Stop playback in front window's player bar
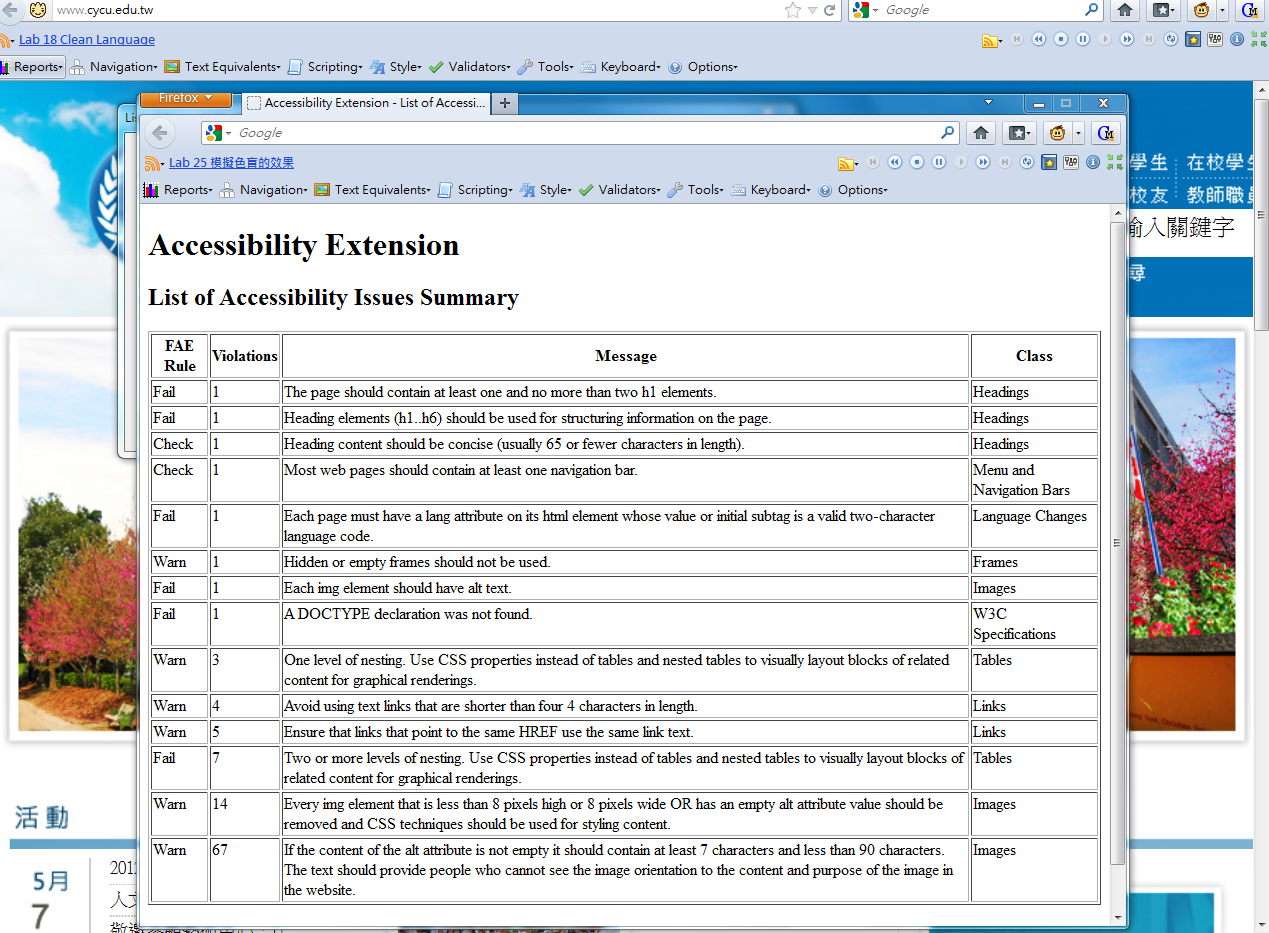The image size is (1269, 933). click(917, 162)
